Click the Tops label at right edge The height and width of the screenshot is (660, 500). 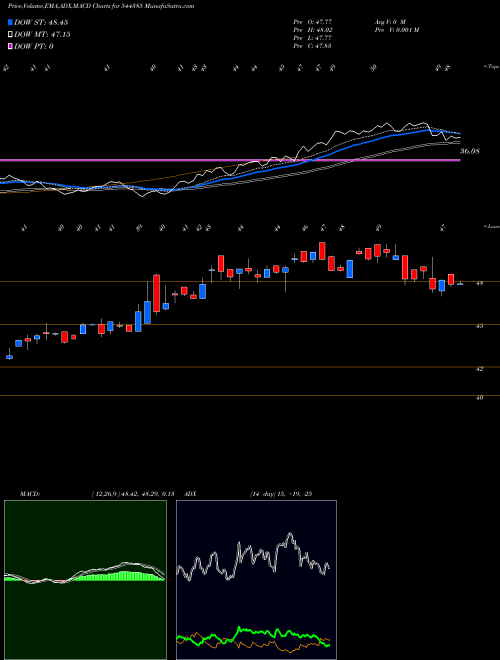tap(491, 67)
